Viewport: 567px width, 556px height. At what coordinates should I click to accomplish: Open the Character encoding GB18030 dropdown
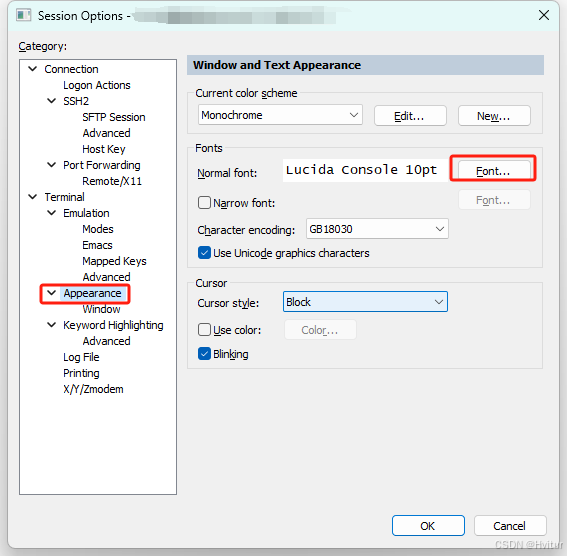pyautogui.click(x=377, y=228)
